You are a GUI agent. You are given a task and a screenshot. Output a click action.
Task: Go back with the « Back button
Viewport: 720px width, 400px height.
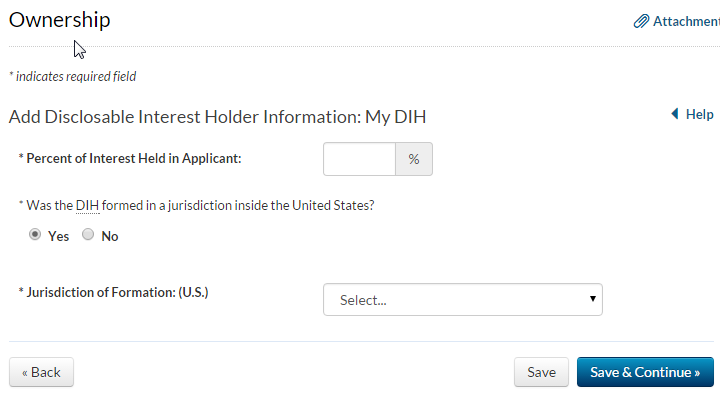(41, 372)
